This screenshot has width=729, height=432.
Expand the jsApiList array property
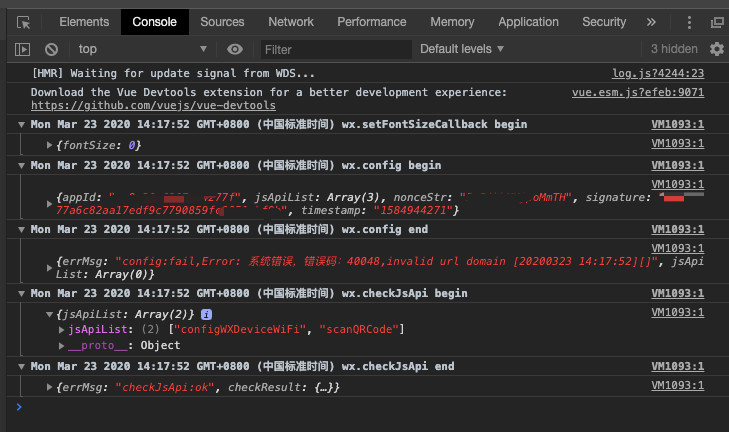click(x=61, y=330)
